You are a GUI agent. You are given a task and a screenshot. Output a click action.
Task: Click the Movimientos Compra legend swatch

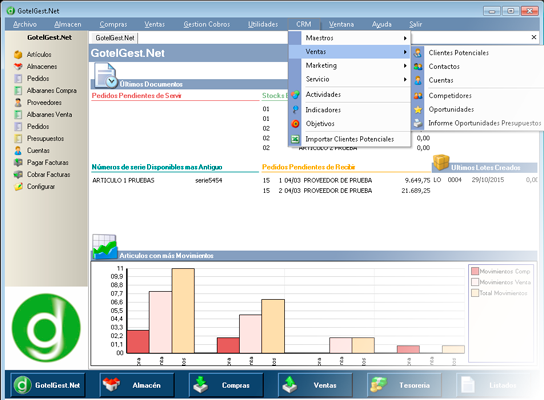click(x=475, y=271)
